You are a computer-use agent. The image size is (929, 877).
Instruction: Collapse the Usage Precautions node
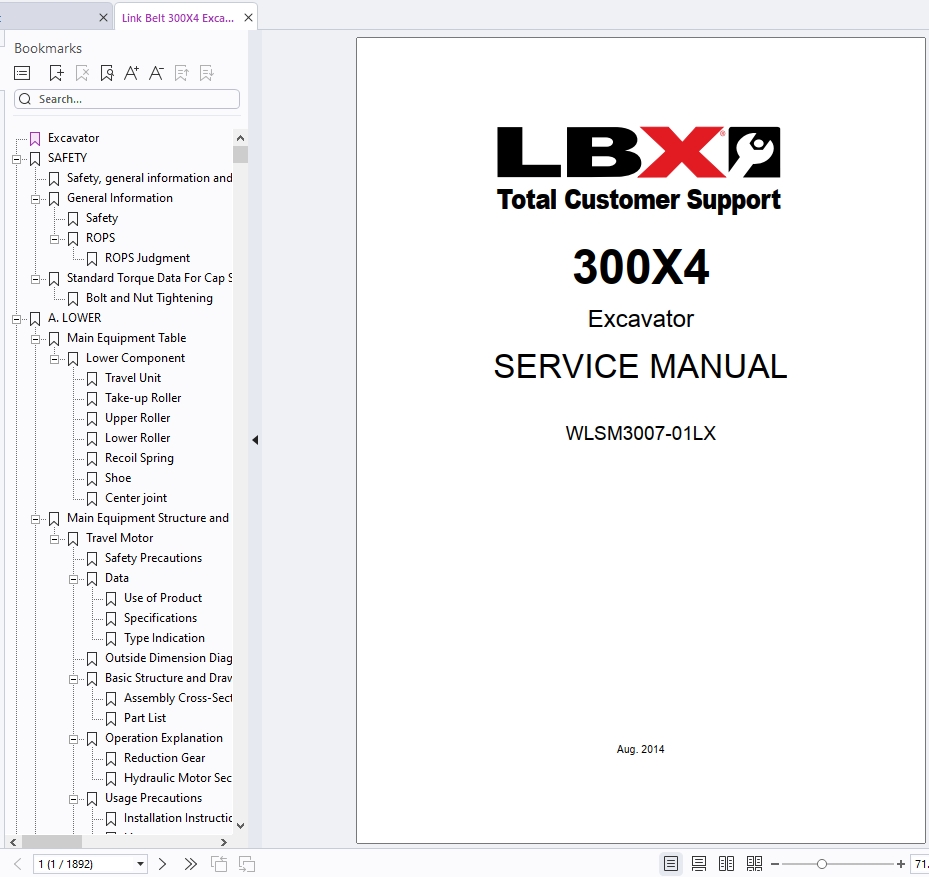73,799
